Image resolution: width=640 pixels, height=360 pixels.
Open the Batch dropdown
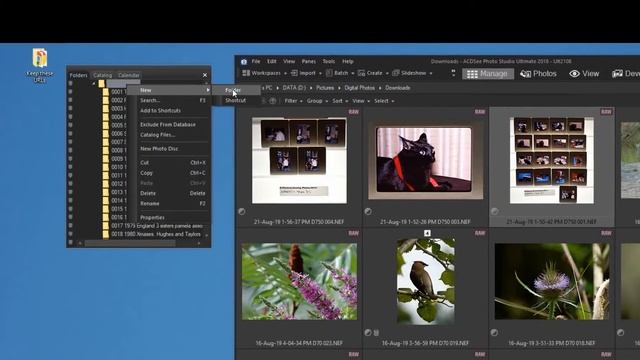[340, 73]
